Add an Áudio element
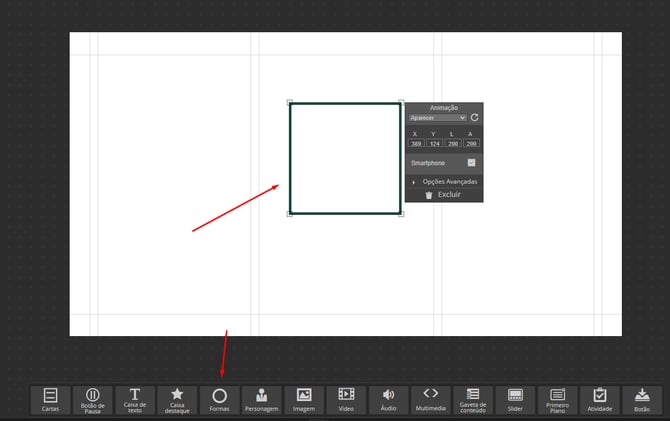Viewport: 670px width, 421px height. point(388,400)
